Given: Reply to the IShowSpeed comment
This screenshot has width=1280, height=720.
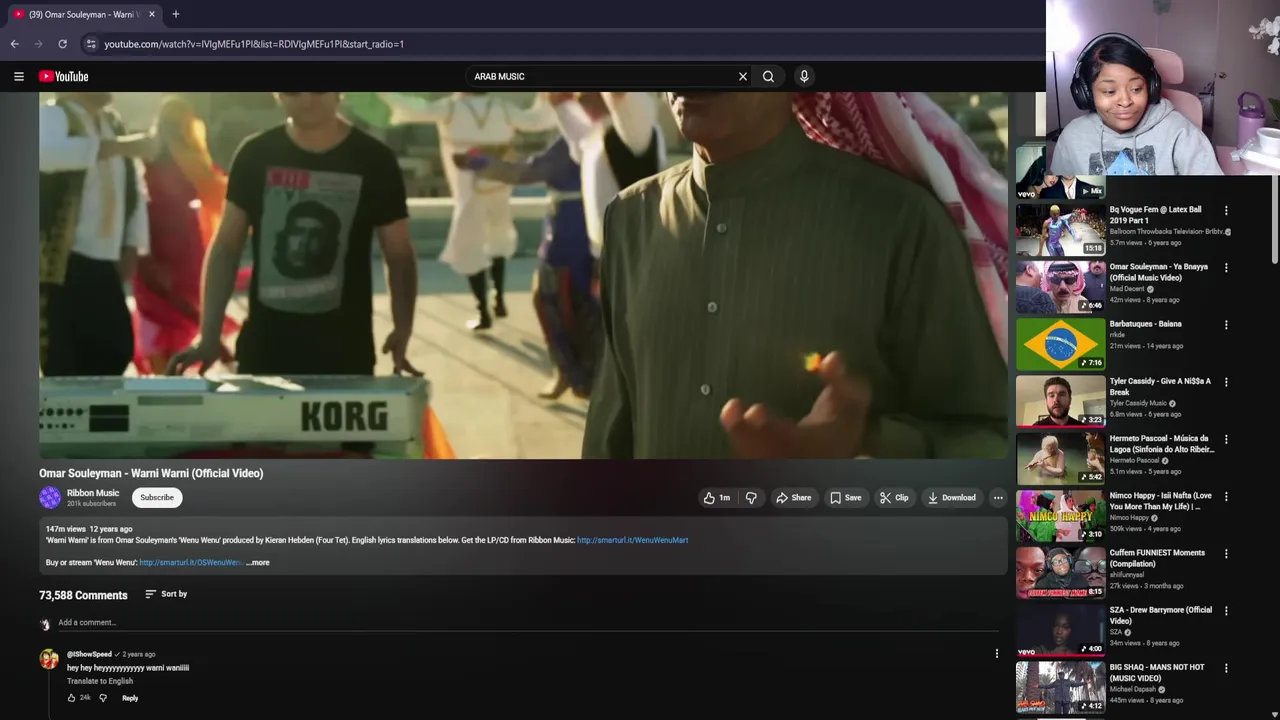Looking at the screenshot, I should click(130, 698).
